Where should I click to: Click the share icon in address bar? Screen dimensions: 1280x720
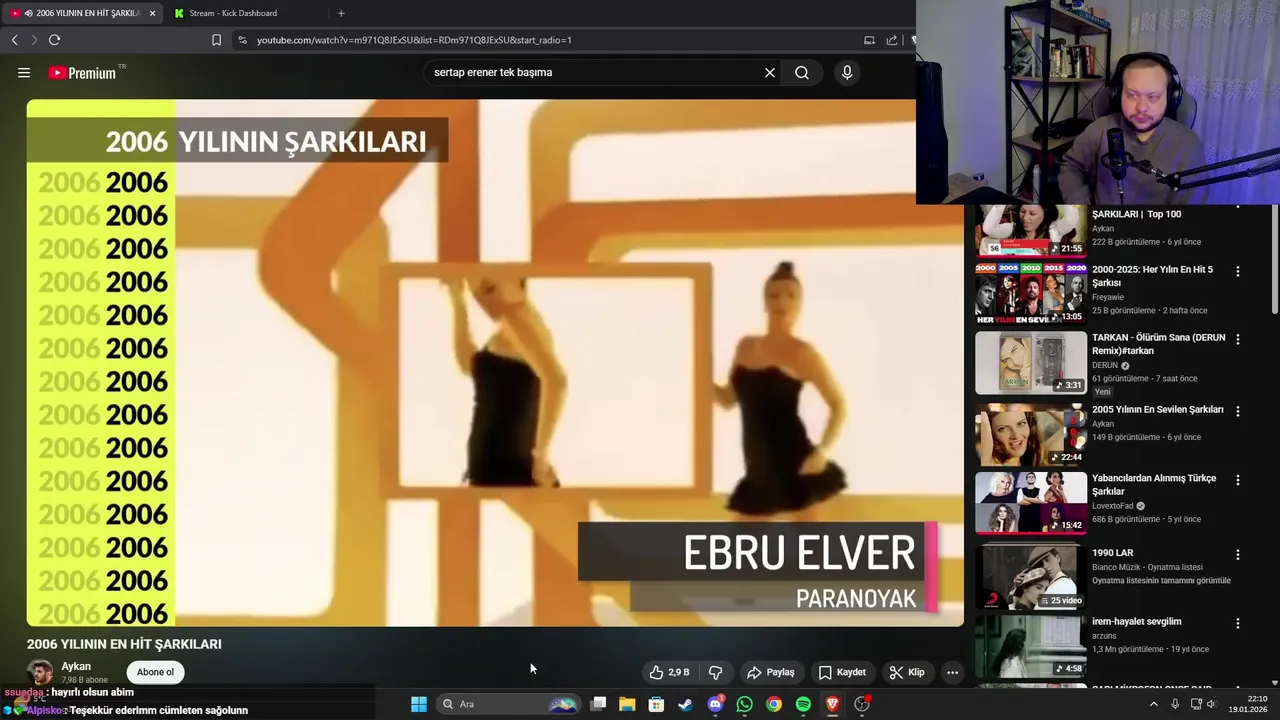(892, 40)
